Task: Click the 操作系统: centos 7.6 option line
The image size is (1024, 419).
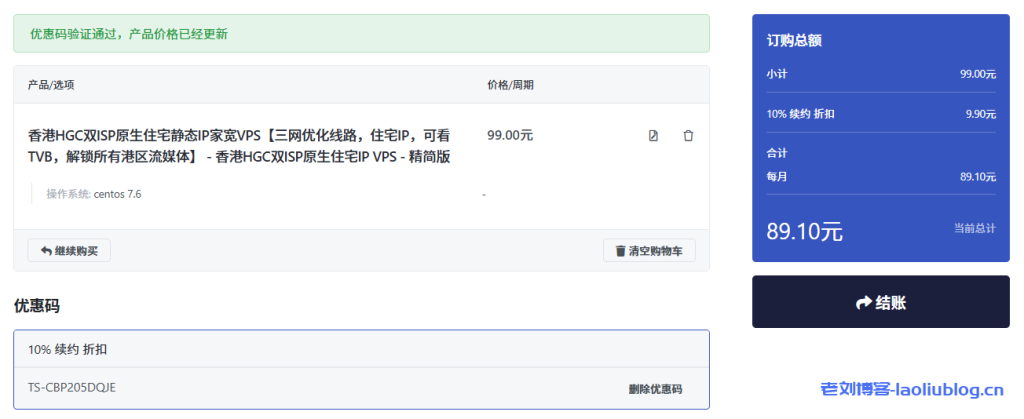Action: click(x=93, y=194)
